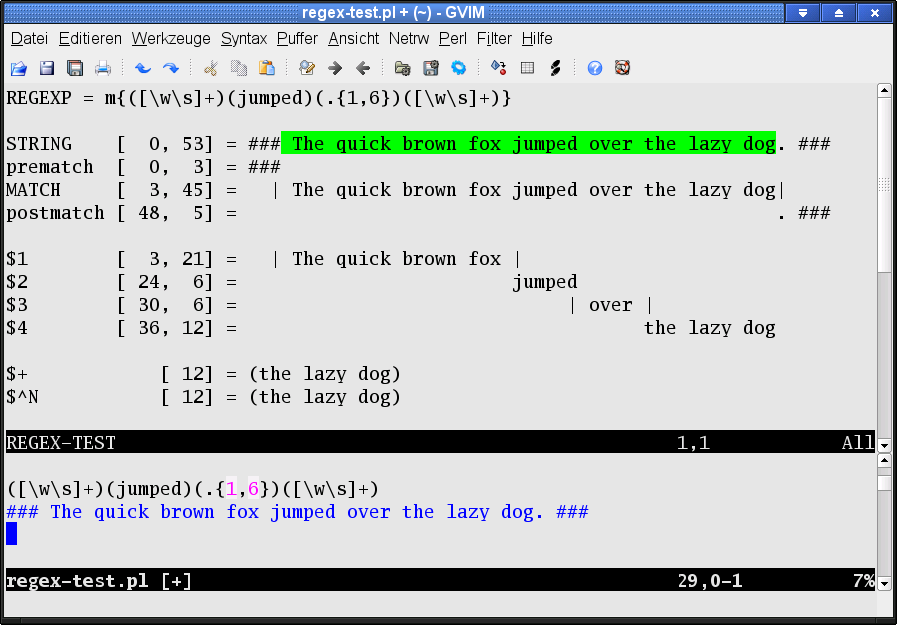Open Vim help via the question mark icon
Image resolution: width=897 pixels, height=625 pixels.
tap(594, 68)
